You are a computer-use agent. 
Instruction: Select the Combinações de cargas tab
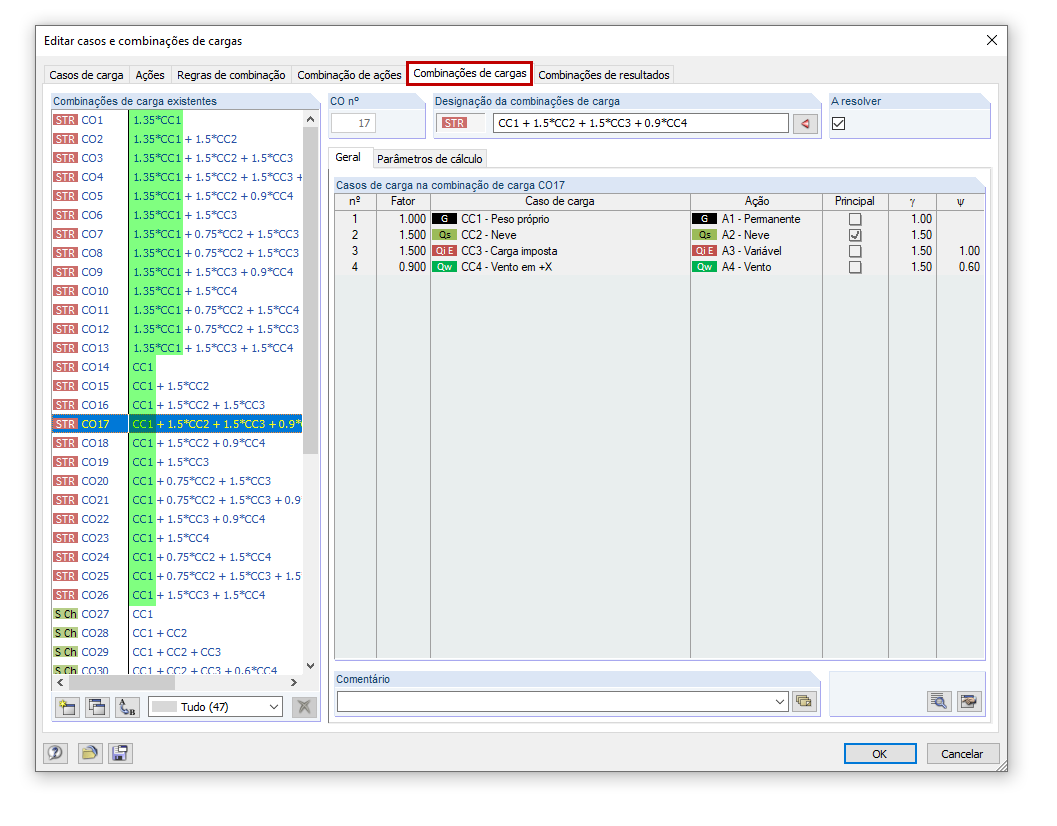(470, 73)
